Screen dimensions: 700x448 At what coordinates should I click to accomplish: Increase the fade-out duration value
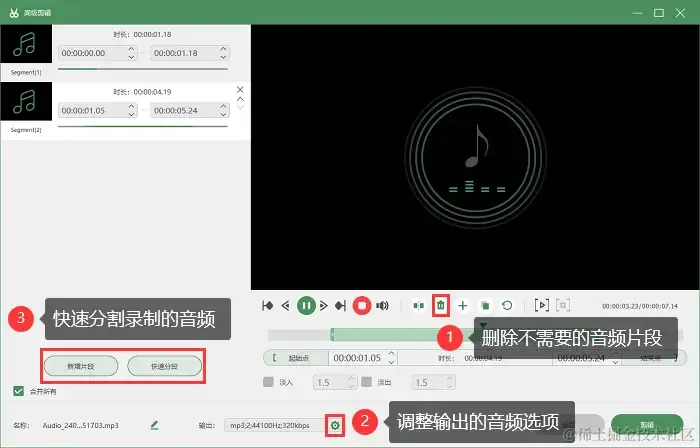pyautogui.click(x=450, y=379)
